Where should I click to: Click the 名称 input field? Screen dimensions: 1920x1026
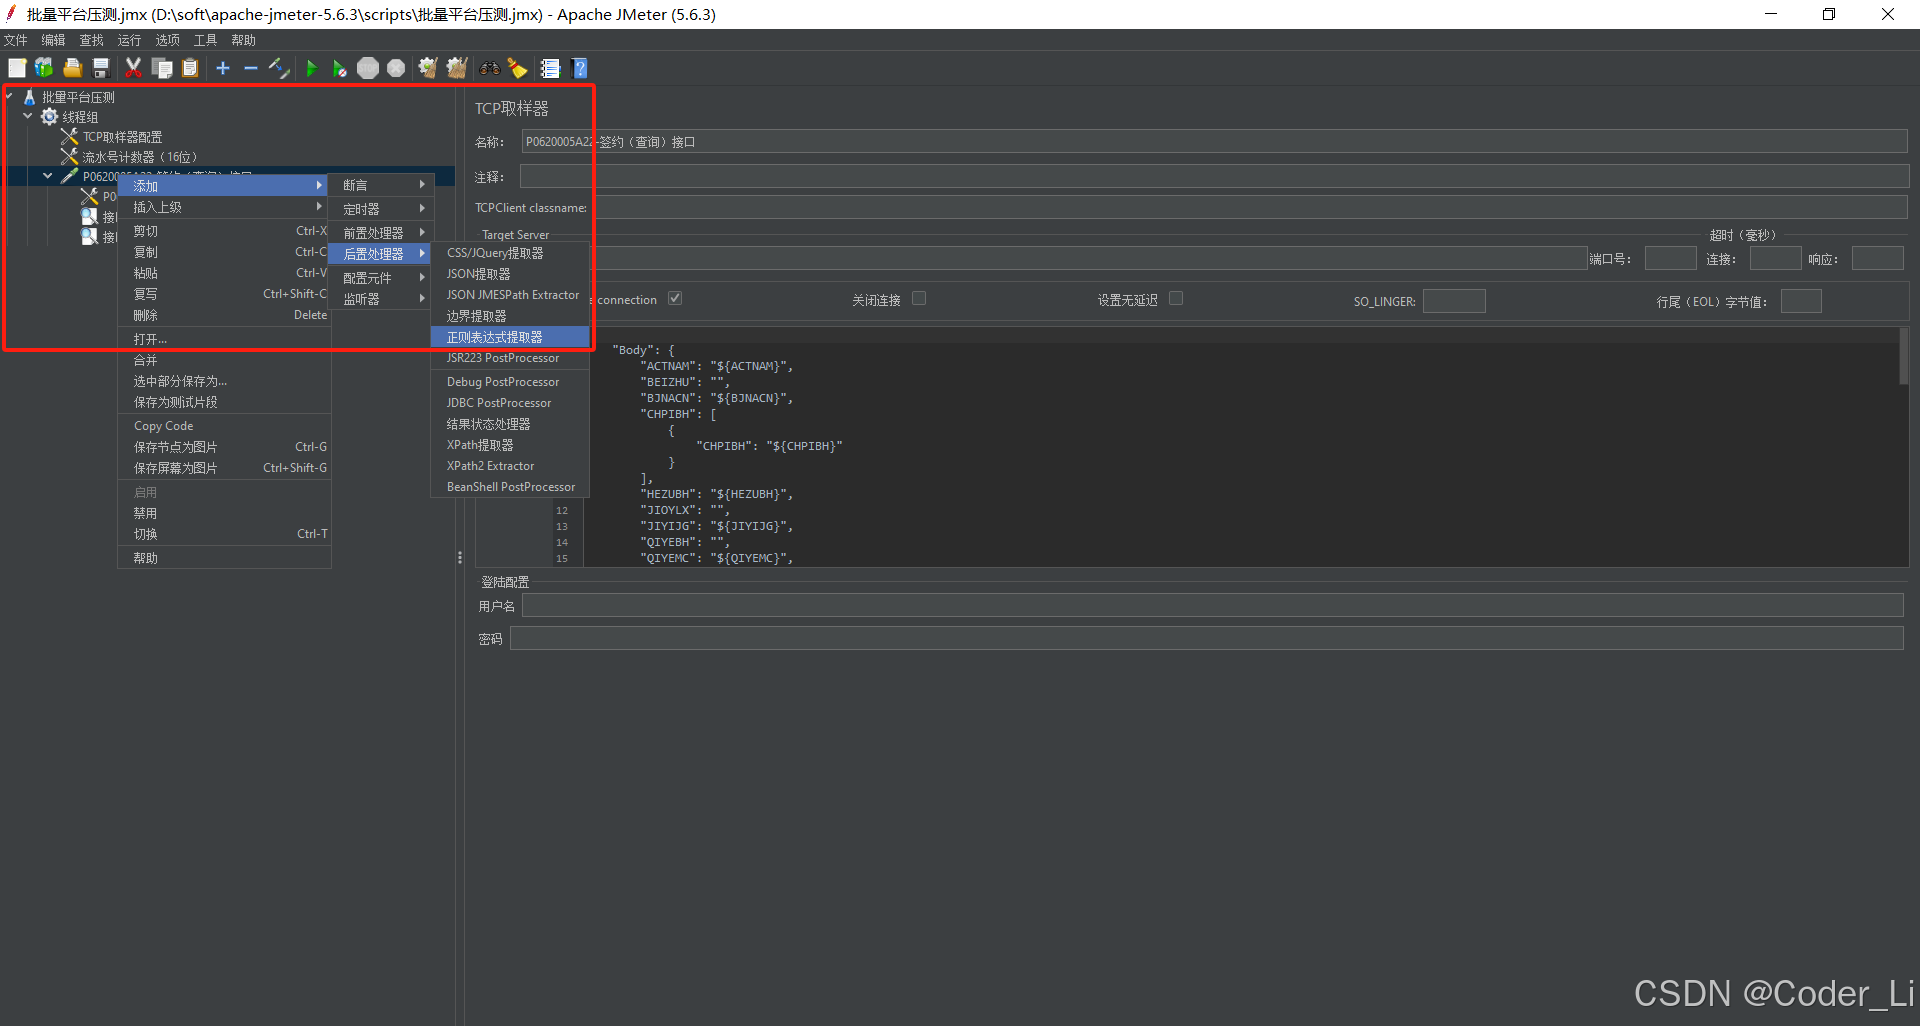[1215, 142]
